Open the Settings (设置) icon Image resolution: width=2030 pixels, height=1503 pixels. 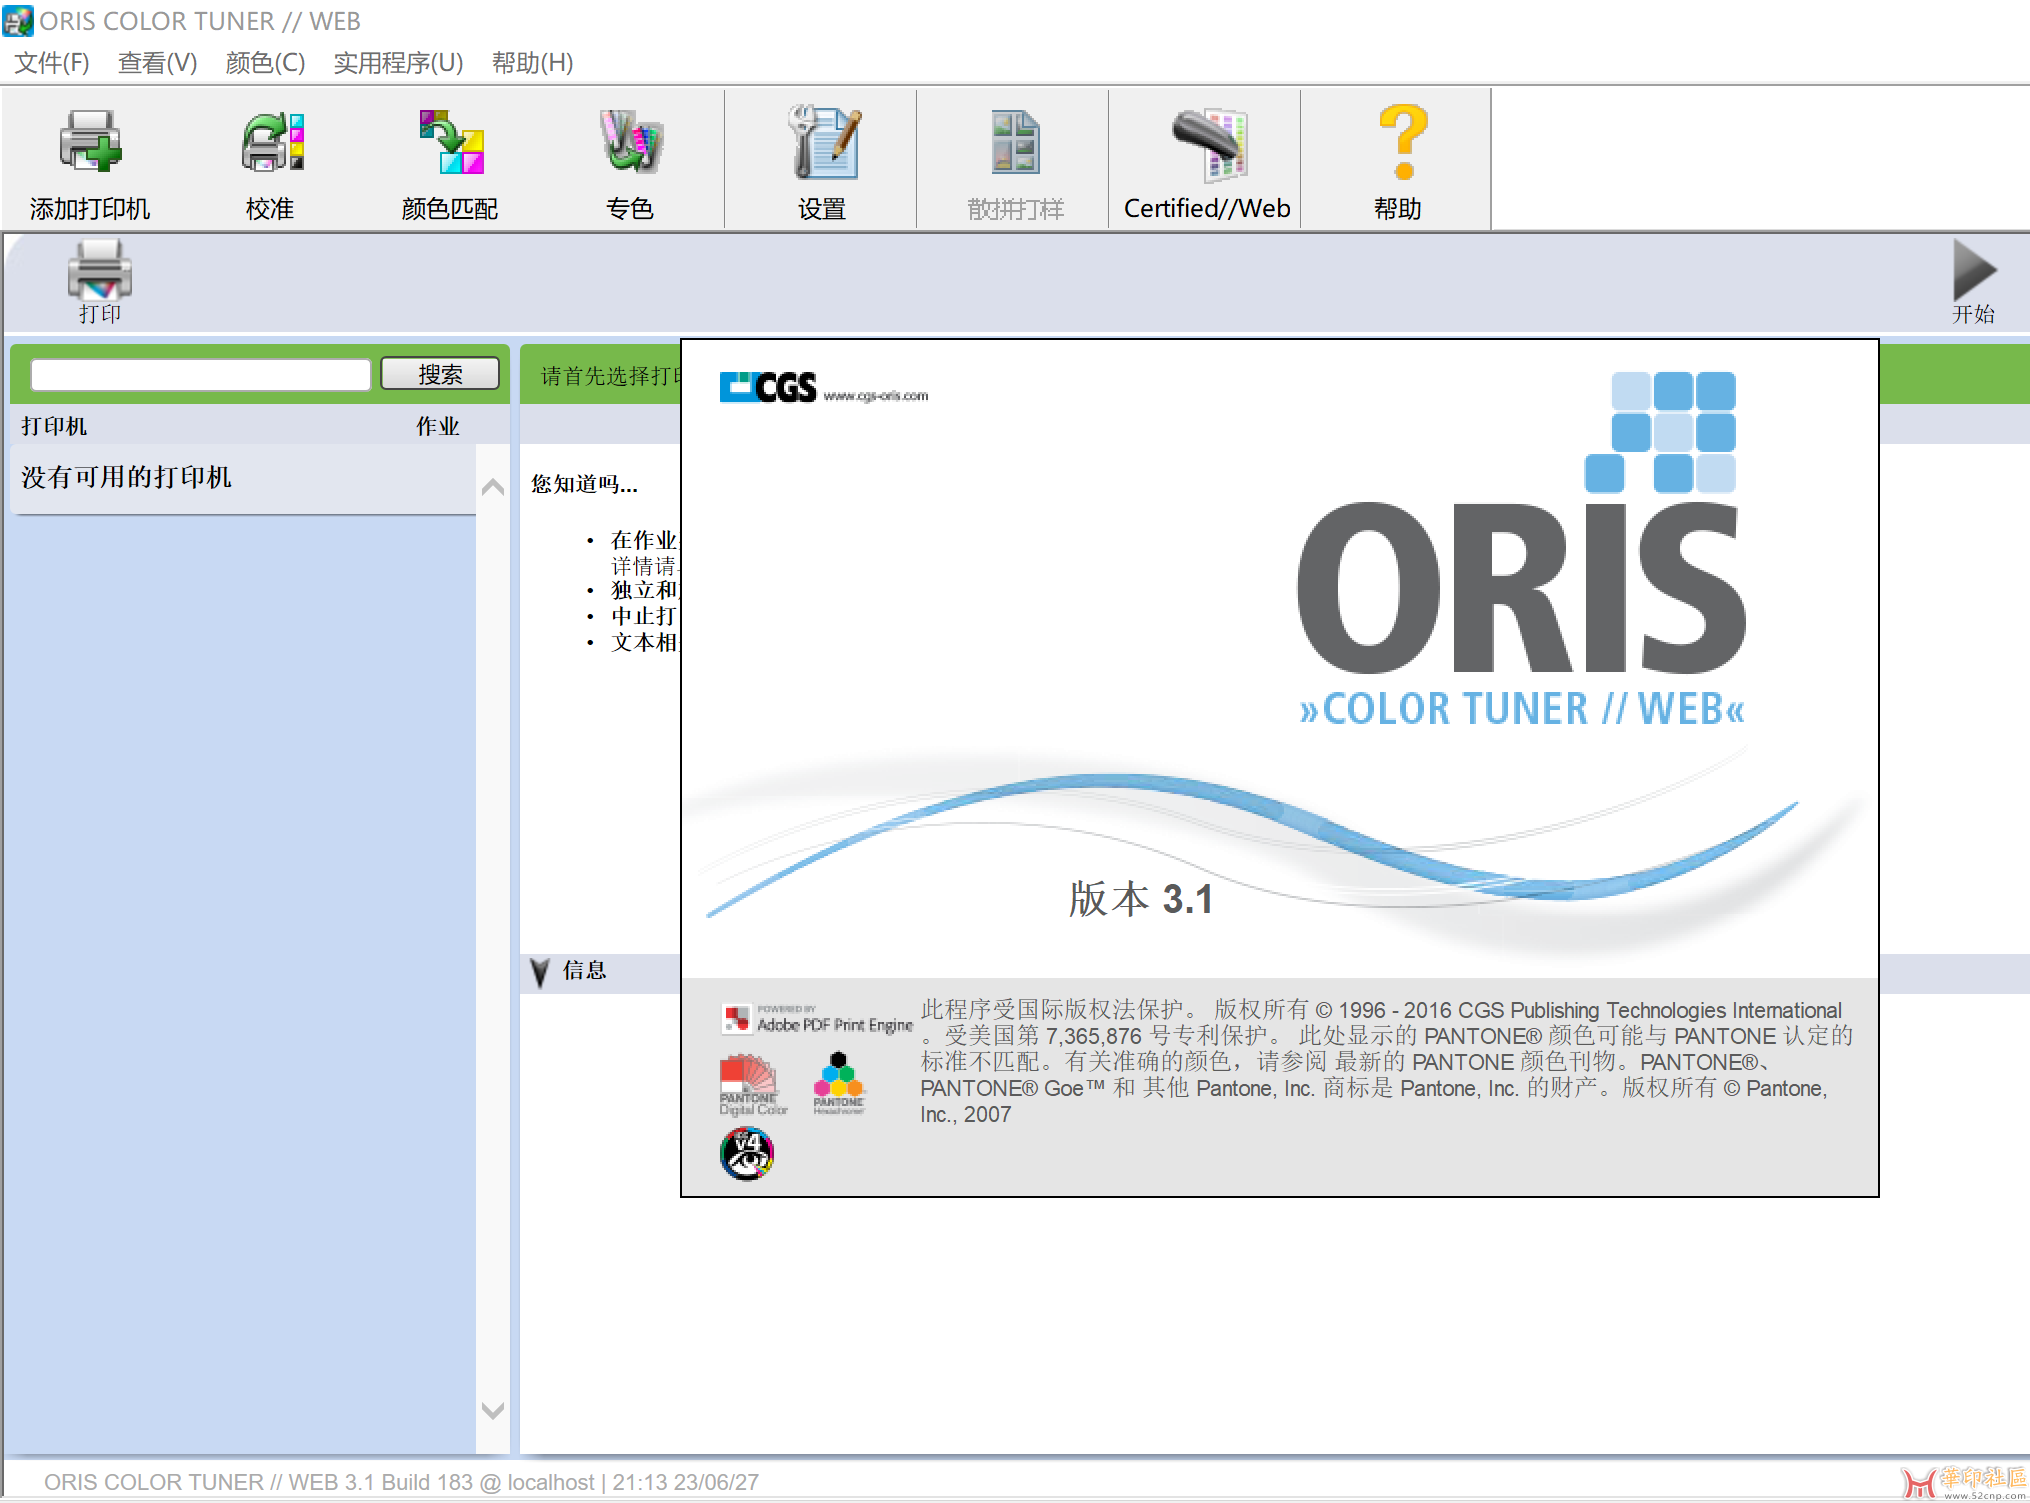[x=823, y=142]
